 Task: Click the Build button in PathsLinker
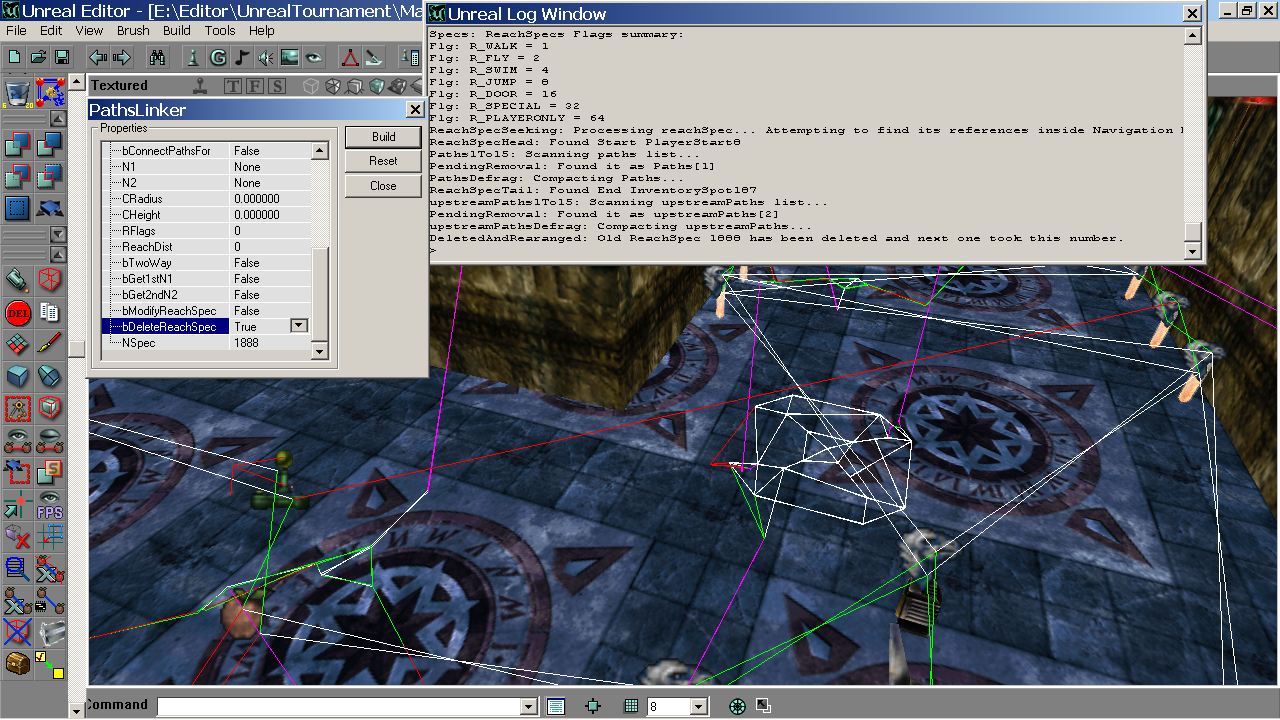[x=383, y=137]
